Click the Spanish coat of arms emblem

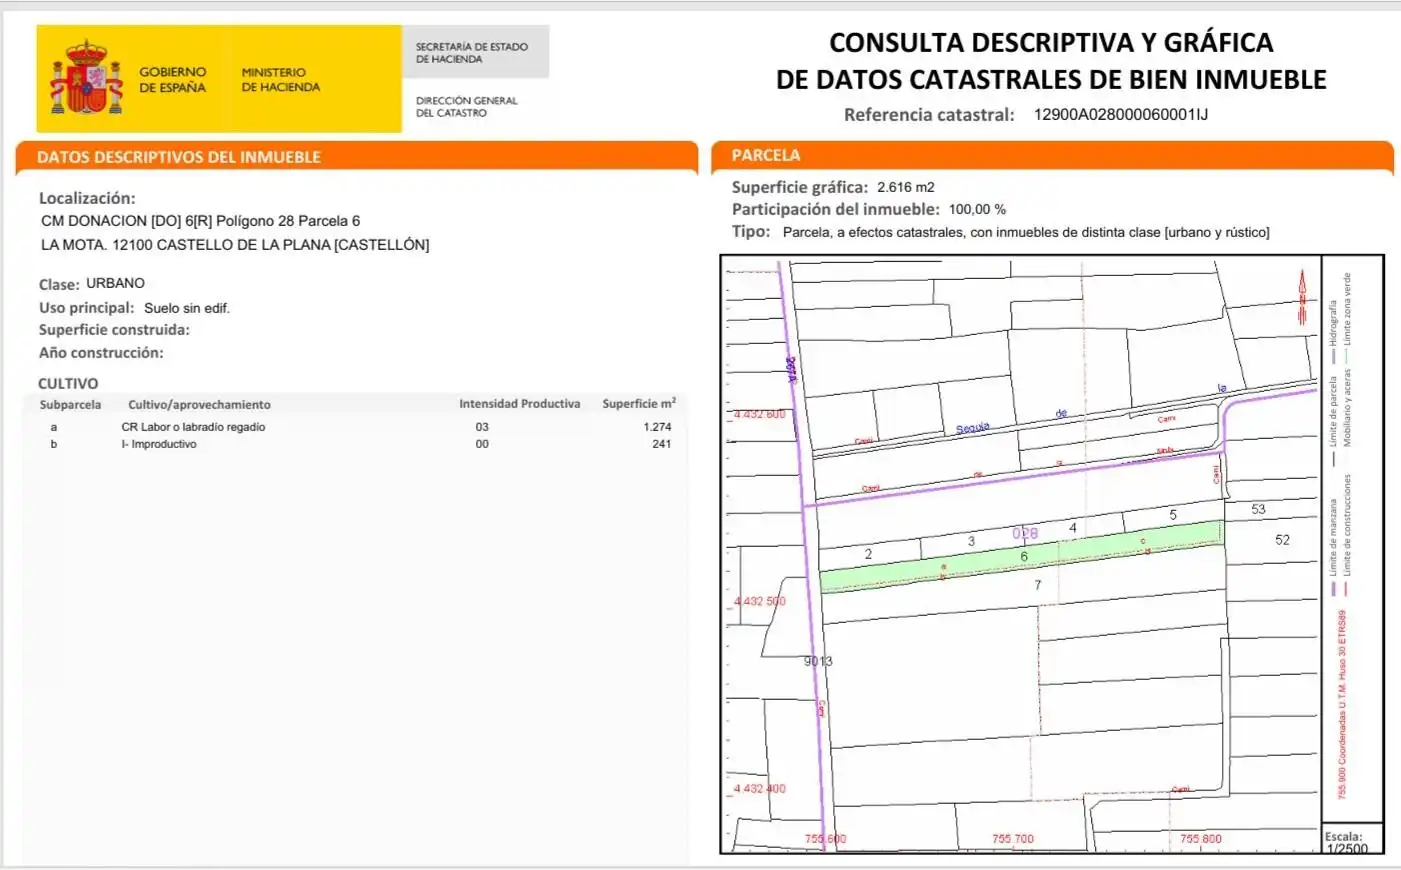[x=86, y=78]
